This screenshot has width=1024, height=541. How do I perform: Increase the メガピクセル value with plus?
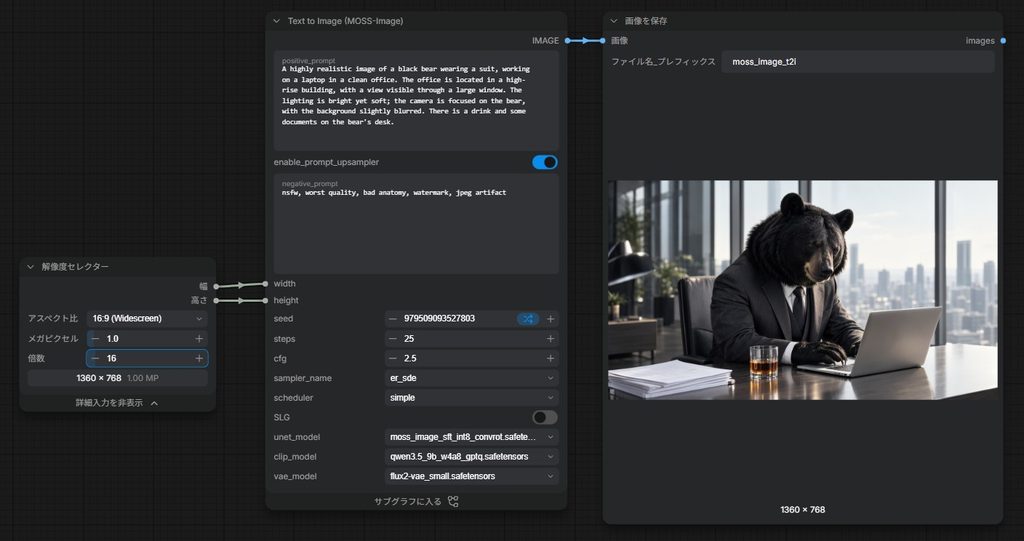[x=199, y=338]
